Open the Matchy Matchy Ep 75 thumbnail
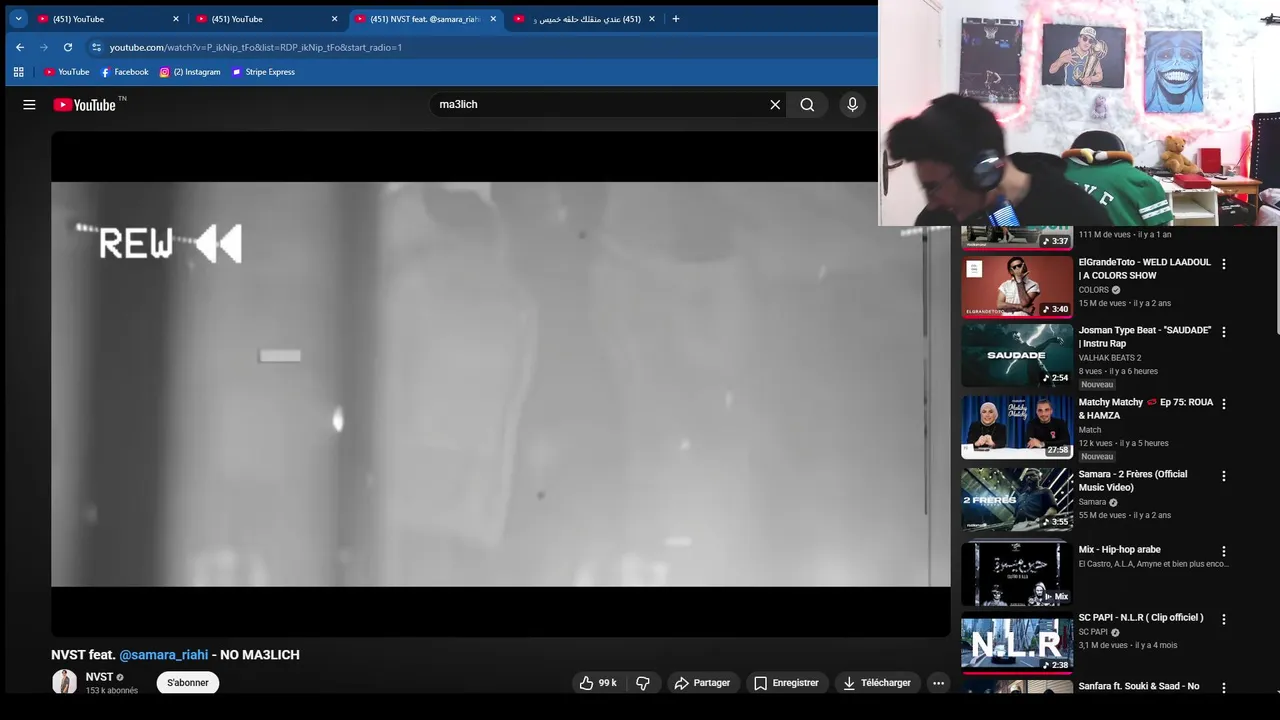 pyautogui.click(x=1017, y=427)
